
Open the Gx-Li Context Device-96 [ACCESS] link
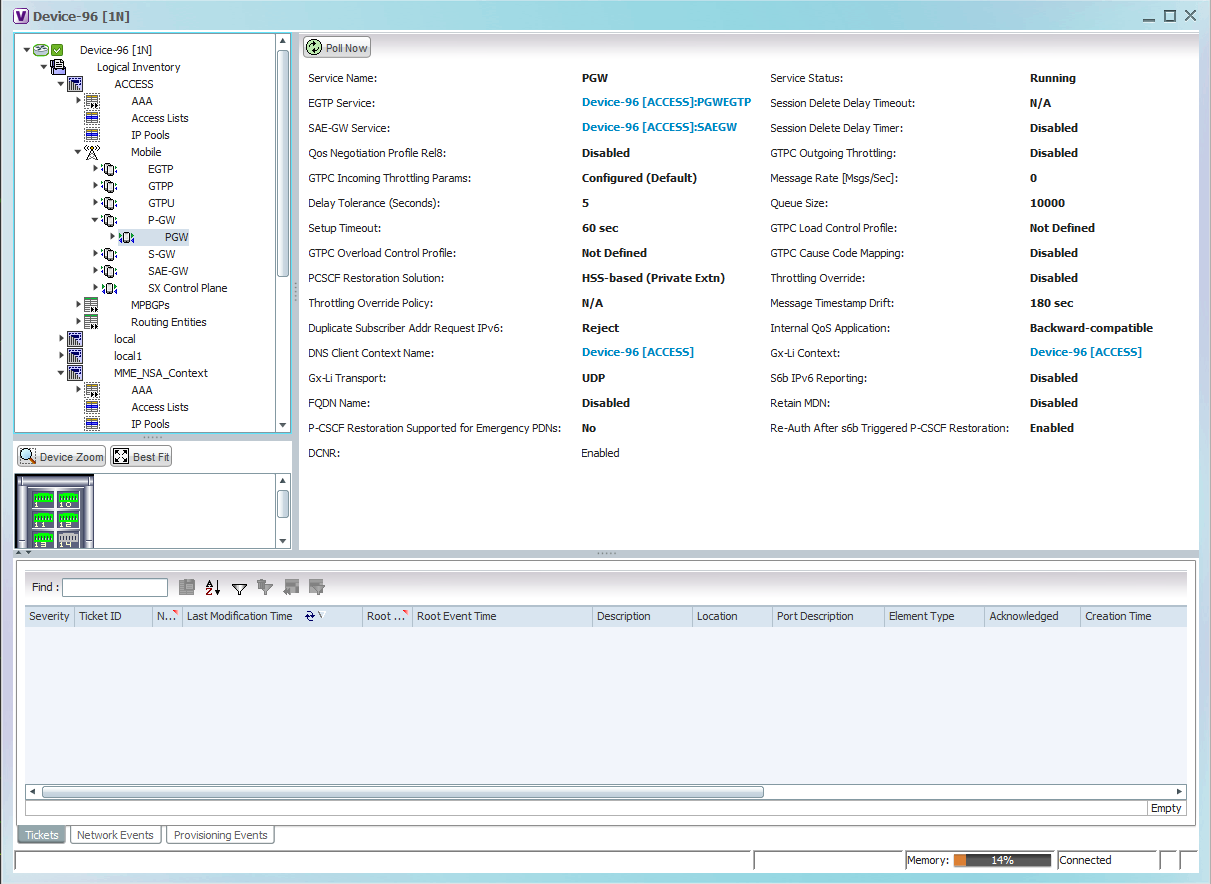point(1085,353)
